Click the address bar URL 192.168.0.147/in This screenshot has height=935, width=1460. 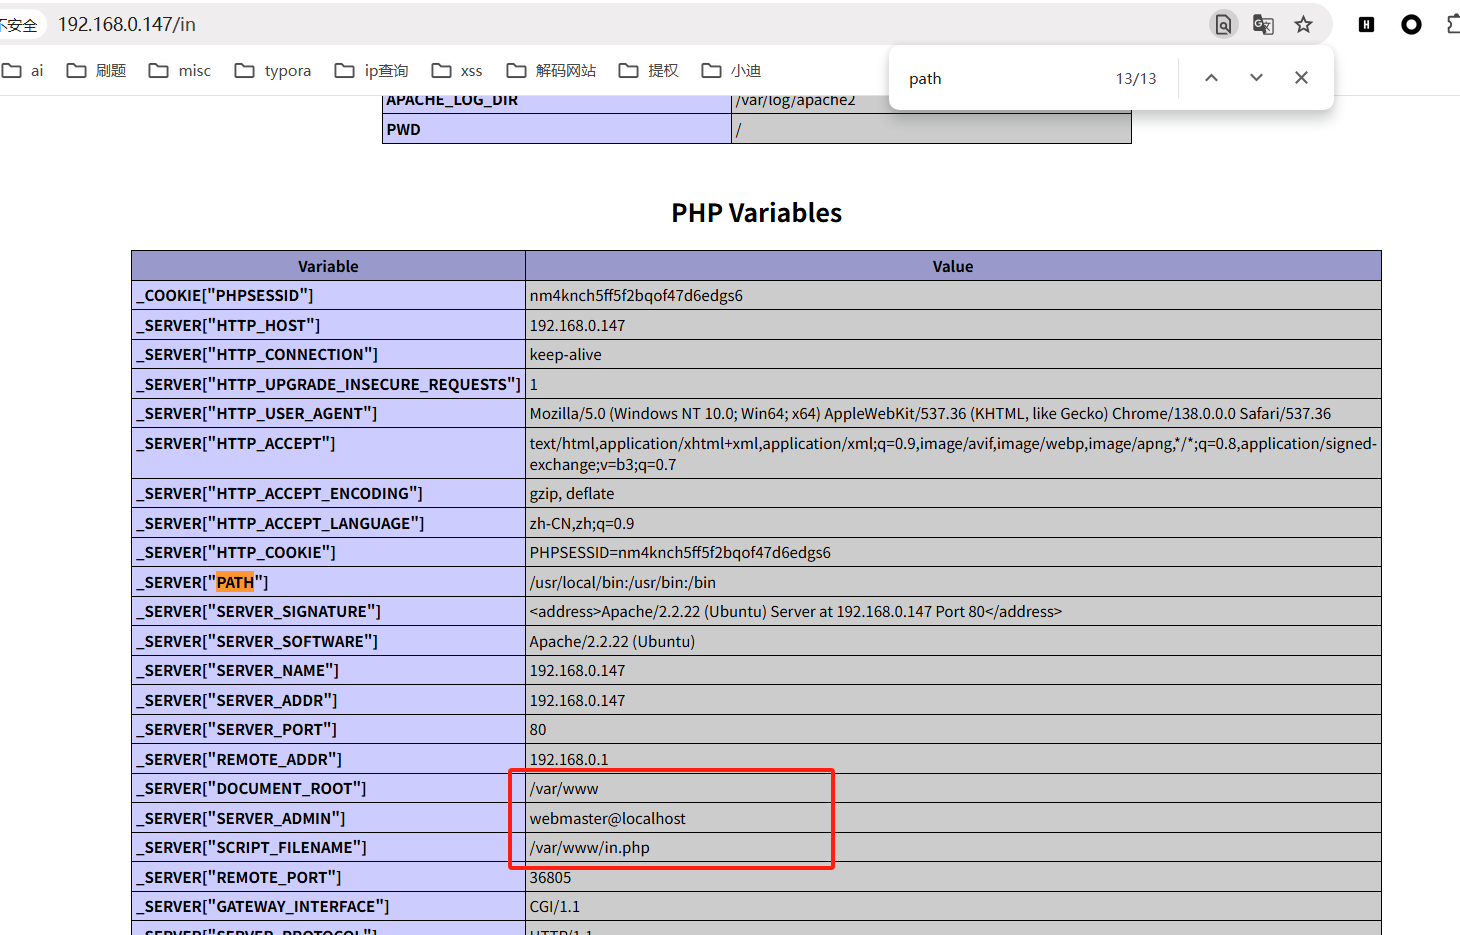pyautogui.click(x=127, y=24)
